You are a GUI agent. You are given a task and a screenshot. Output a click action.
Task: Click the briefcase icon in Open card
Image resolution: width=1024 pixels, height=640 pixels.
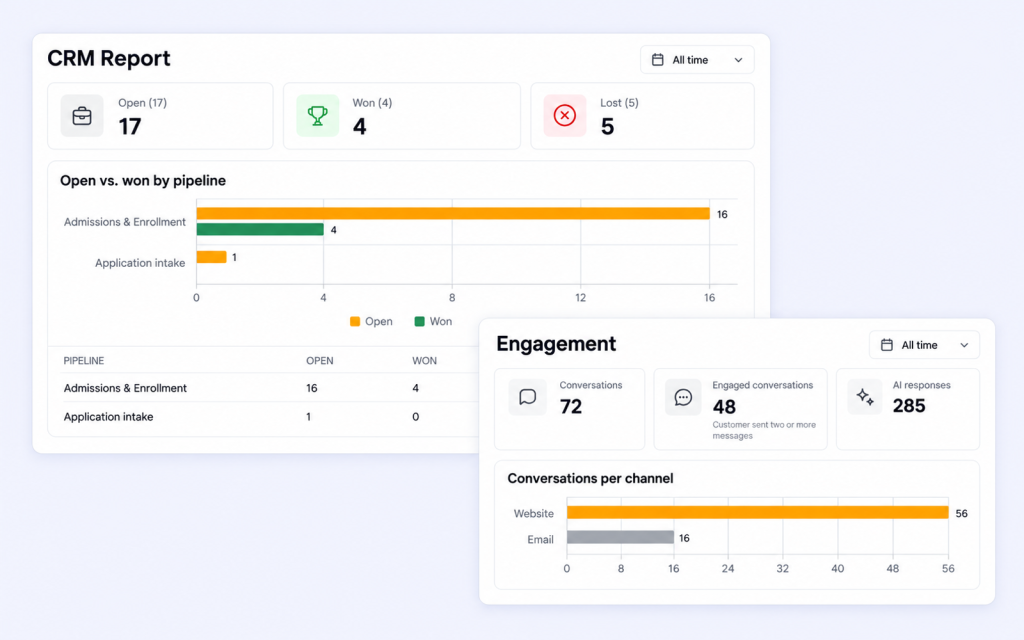click(x=82, y=116)
